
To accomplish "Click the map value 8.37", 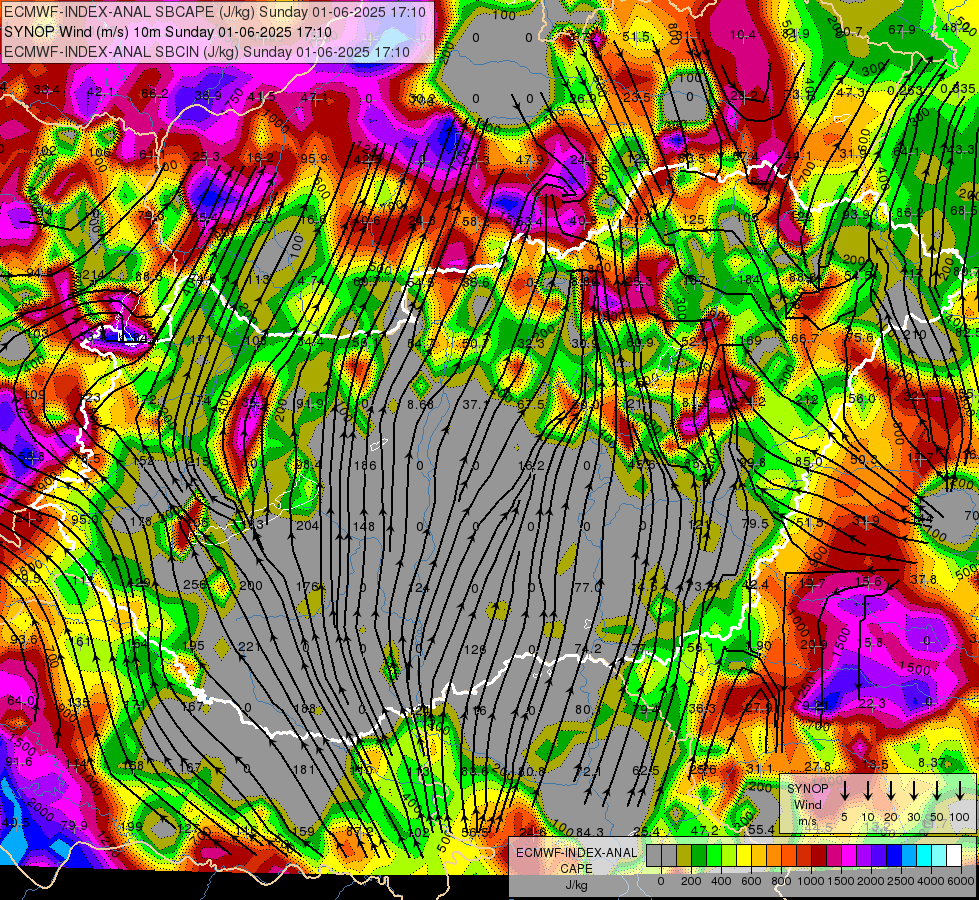I will (x=932, y=762).
